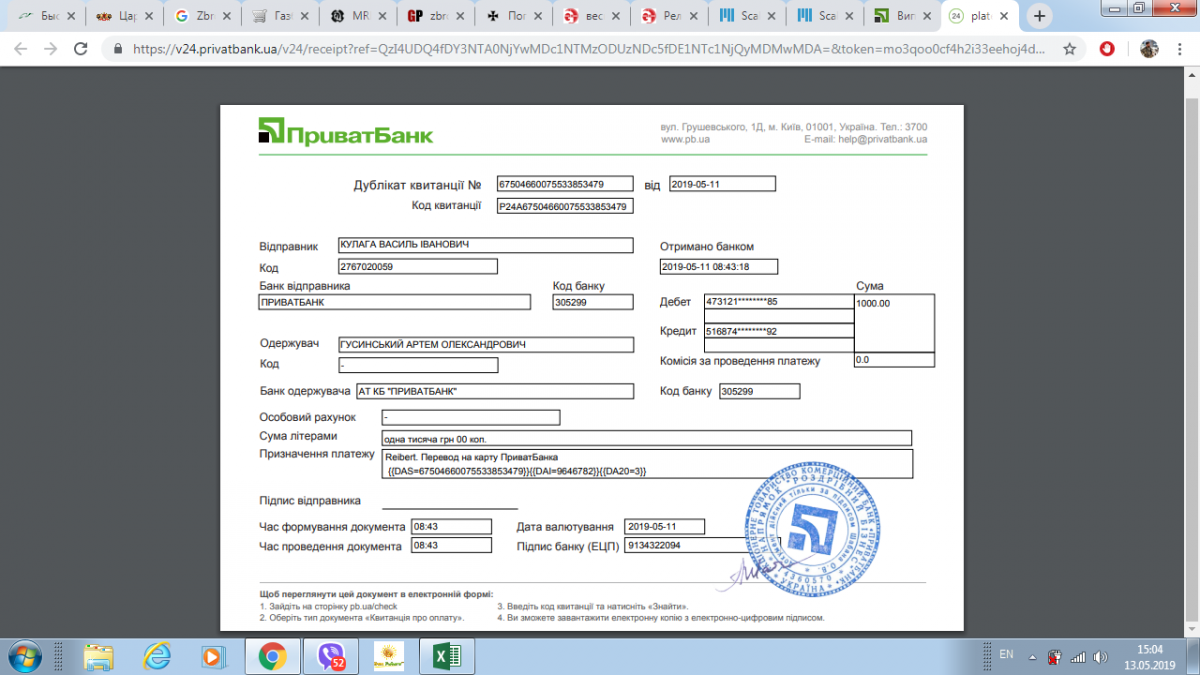Close the Вип tab
This screenshot has height=675, width=1200.
(925, 16)
